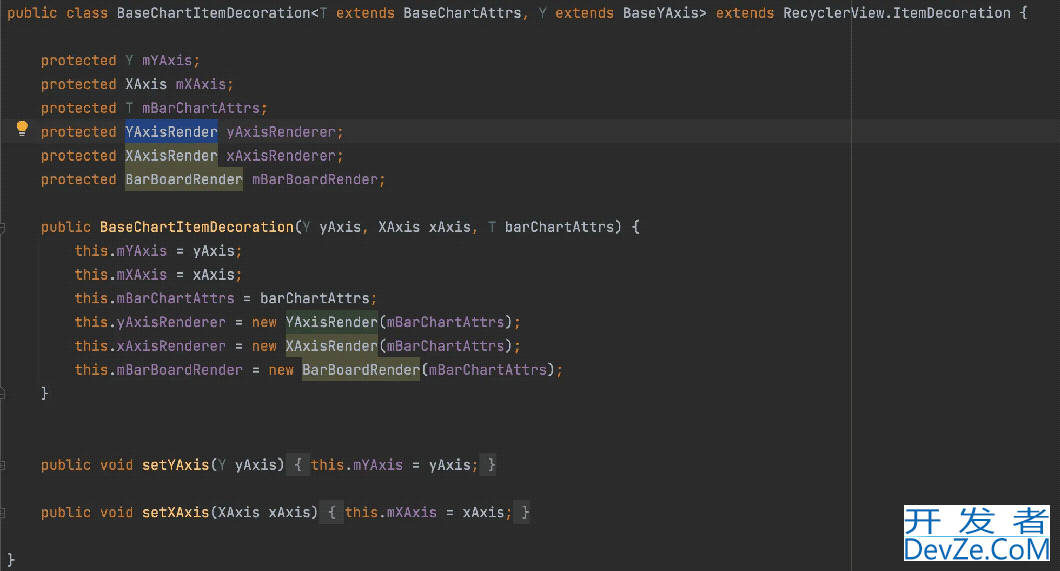
Task: Click XAxisRender type in the protected field line
Action: point(171,155)
